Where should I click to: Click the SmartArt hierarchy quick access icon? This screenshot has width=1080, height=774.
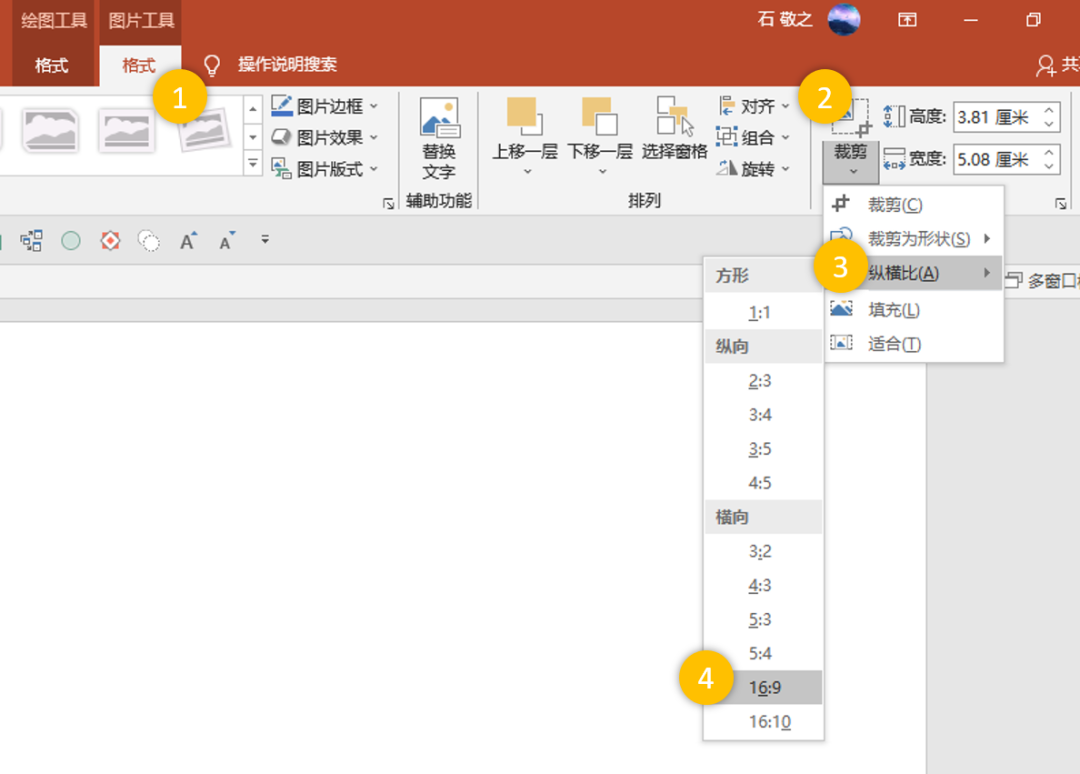tap(31, 241)
